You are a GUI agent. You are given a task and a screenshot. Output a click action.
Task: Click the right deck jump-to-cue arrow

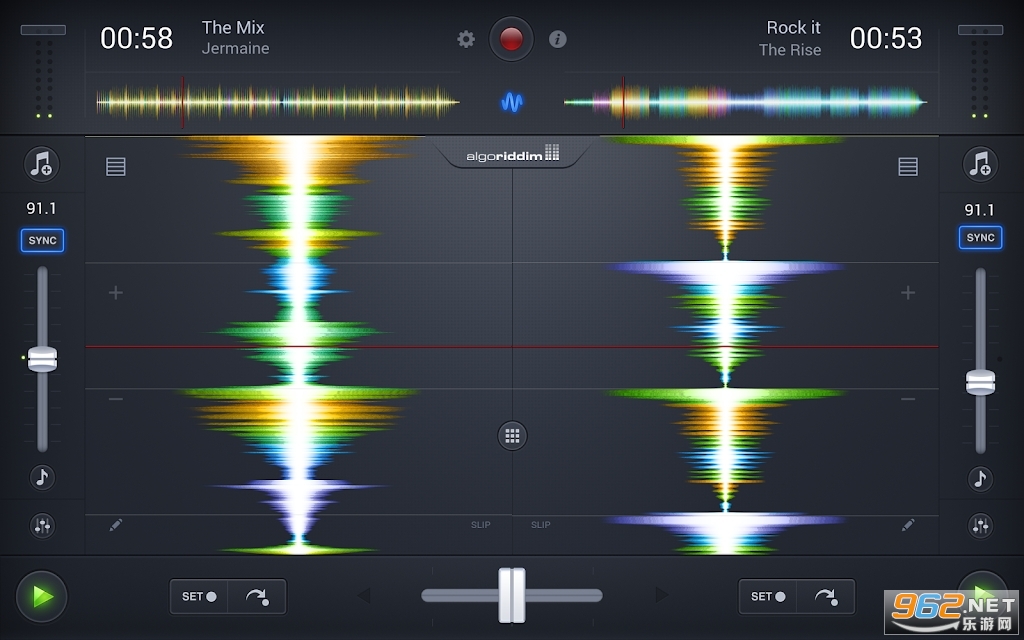point(825,596)
